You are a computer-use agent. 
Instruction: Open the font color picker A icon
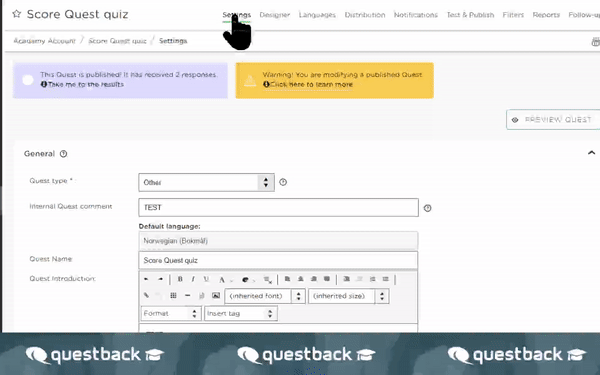(x=222, y=280)
